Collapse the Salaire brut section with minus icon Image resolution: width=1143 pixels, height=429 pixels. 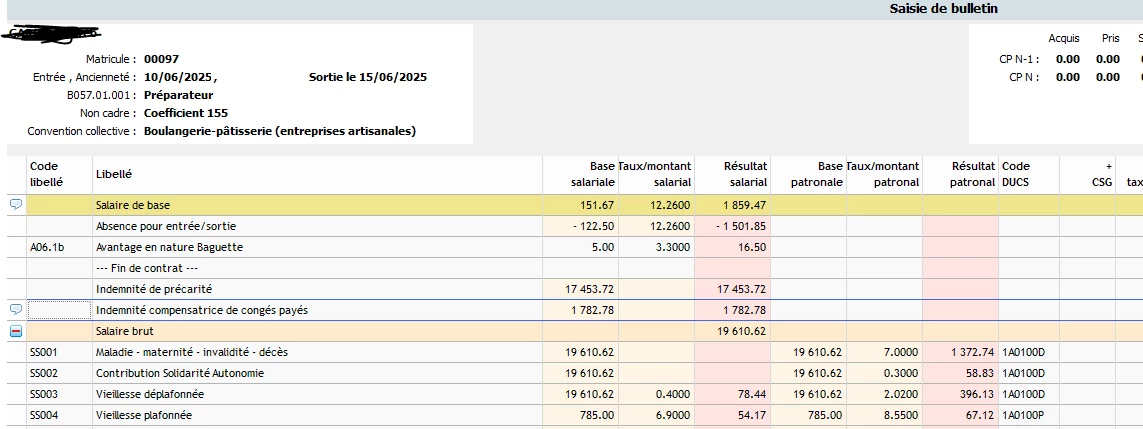tap(16, 331)
